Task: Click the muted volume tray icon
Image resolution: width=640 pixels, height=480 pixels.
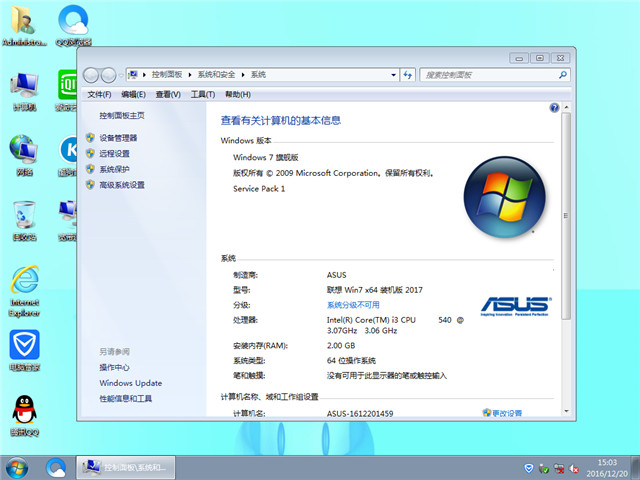Action: click(574, 468)
